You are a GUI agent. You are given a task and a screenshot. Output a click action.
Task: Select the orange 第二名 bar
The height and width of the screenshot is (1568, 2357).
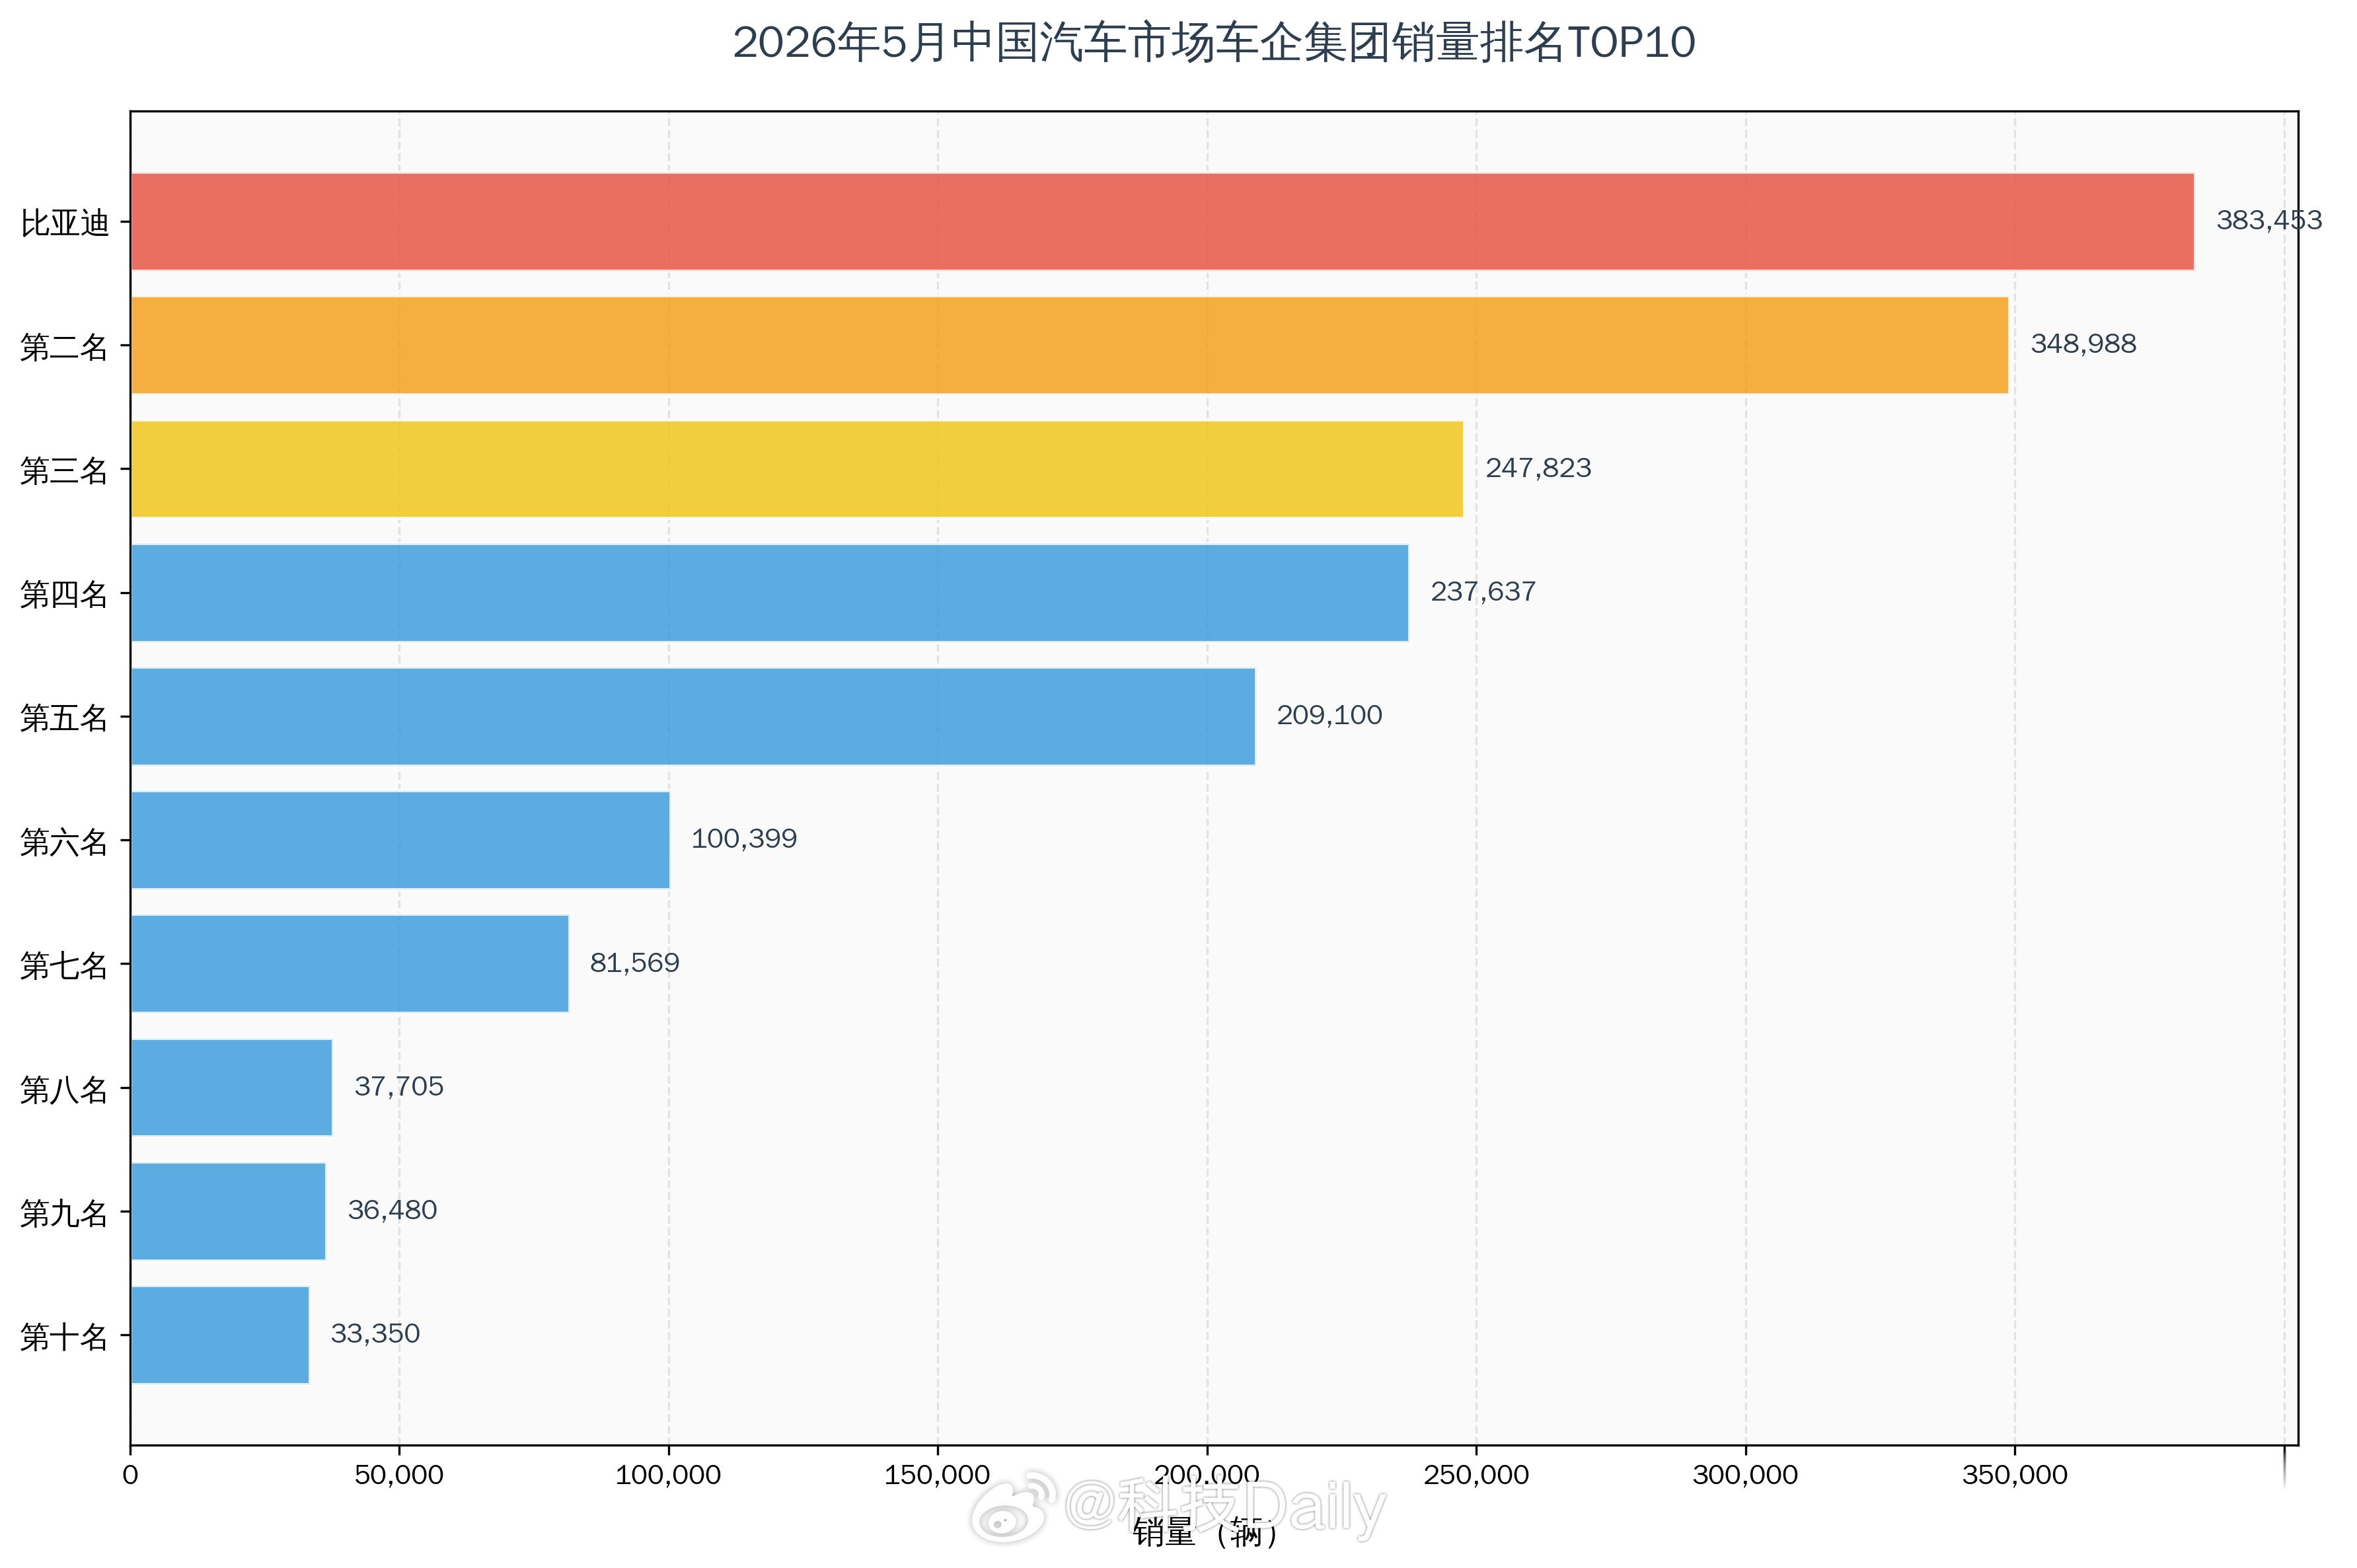tap(1069, 345)
